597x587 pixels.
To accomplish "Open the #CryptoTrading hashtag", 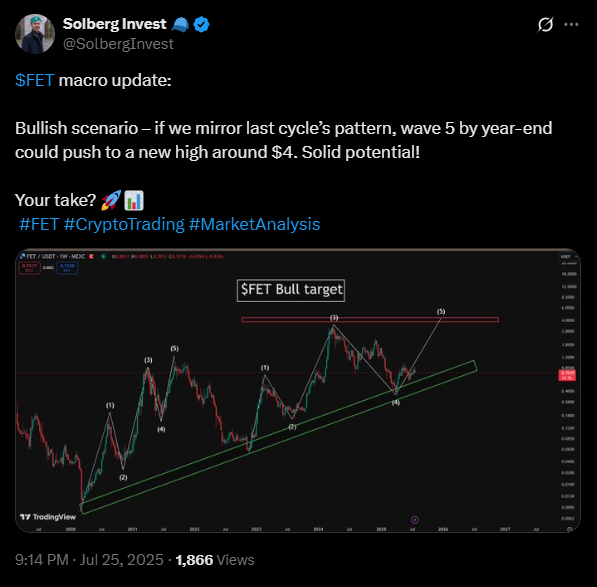I will pos(124,224).
